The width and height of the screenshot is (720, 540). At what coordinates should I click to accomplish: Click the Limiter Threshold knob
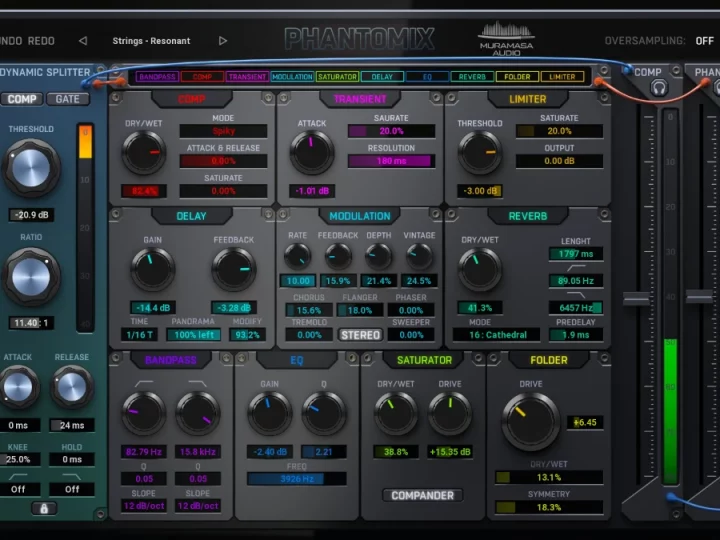pyautogui.click(x=480, y=152)
